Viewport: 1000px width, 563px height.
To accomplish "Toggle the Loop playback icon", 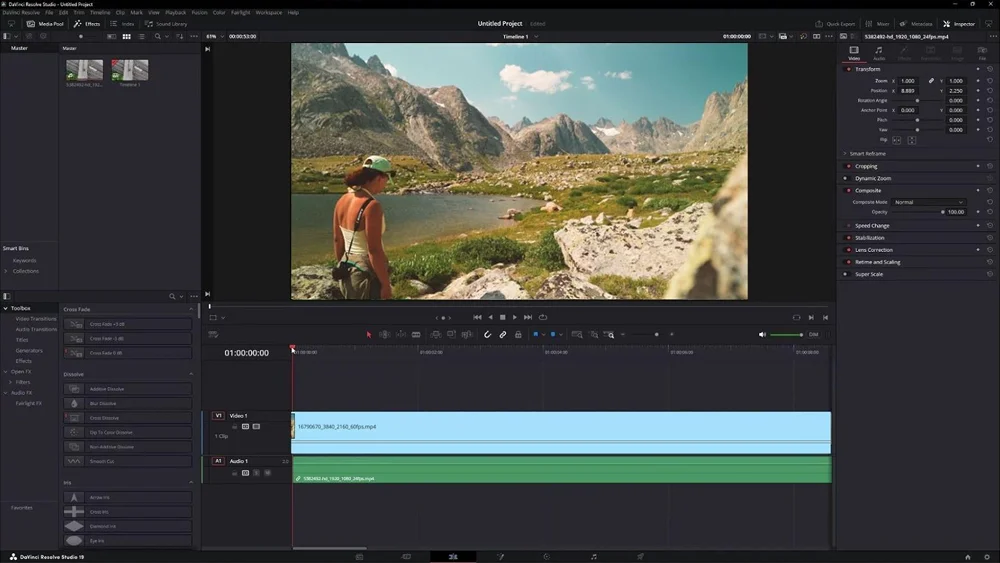I will coord(543,318).
